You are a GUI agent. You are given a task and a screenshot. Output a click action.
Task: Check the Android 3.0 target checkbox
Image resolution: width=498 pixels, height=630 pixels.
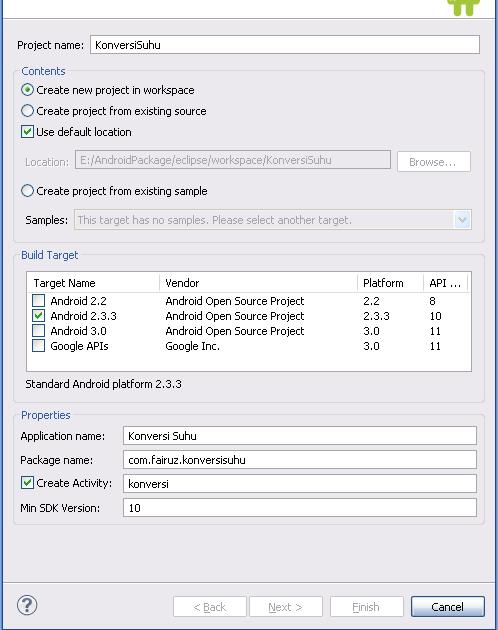(x=39, y=331)
